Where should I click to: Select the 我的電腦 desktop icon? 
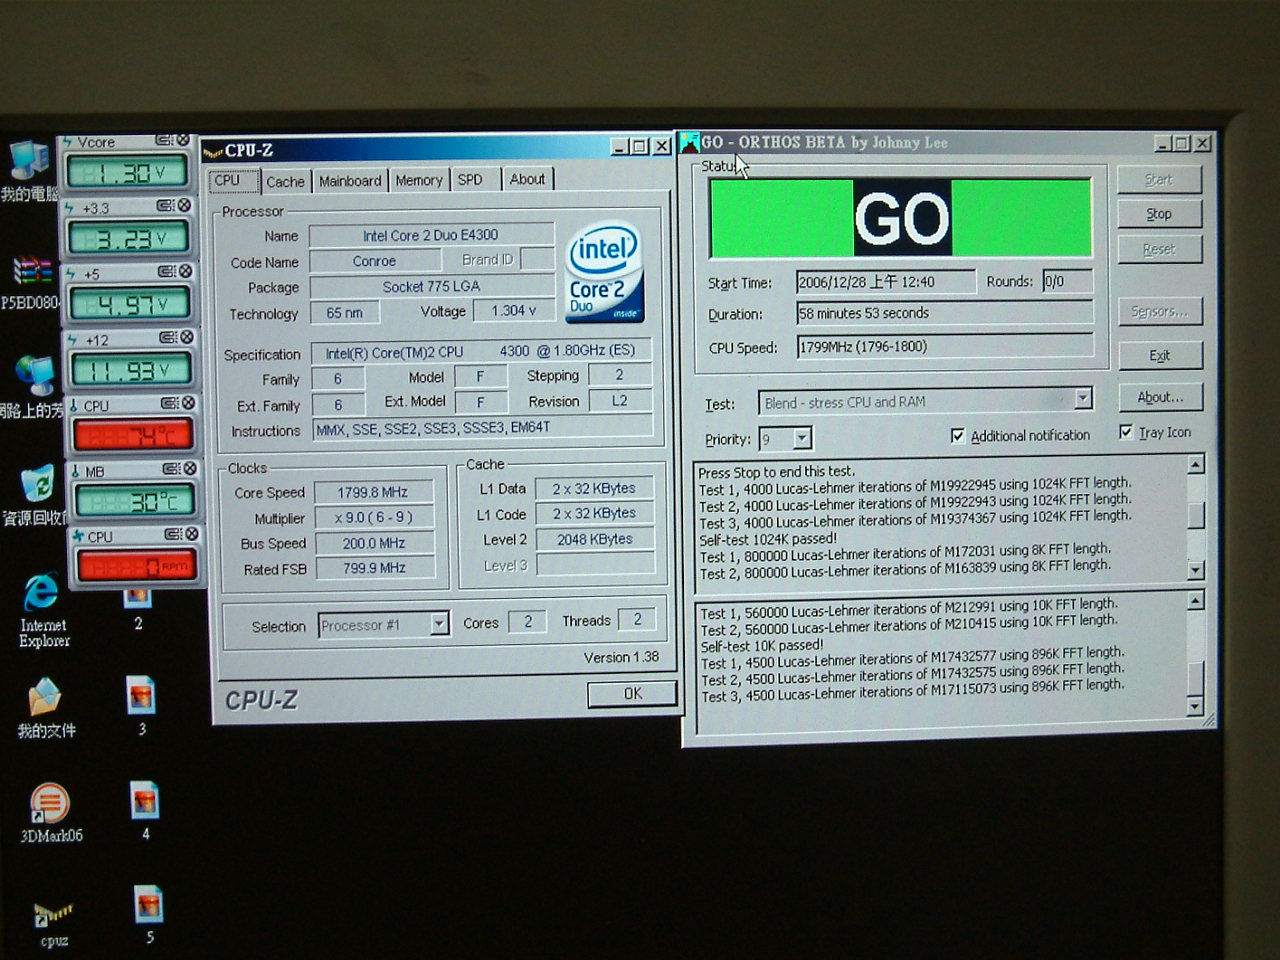click(29, 171)
